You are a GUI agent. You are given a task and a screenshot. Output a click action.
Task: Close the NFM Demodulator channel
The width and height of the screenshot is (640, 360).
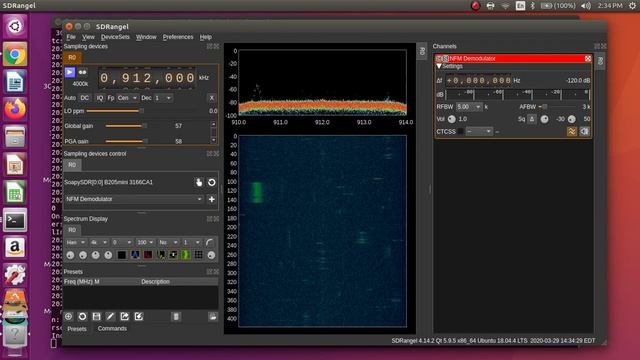(x=588, y=58)
